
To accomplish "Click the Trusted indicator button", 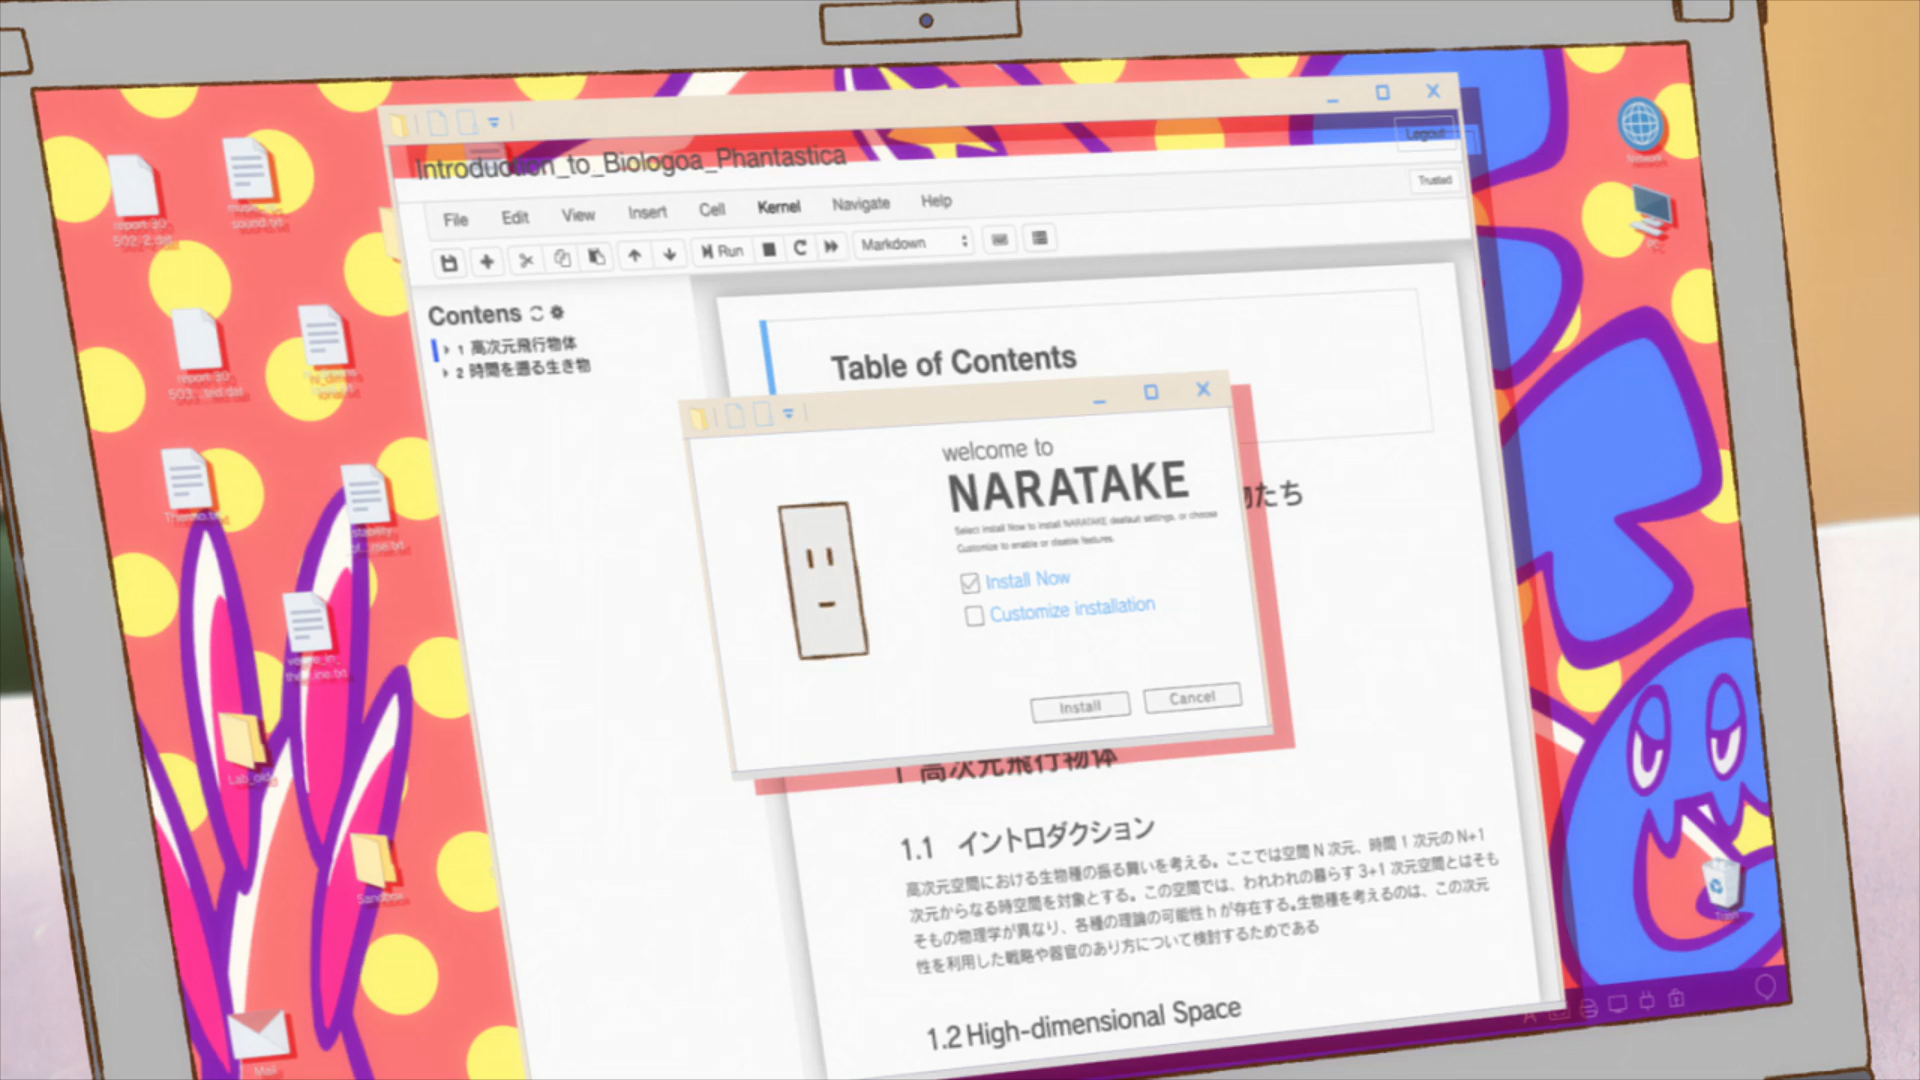I will click(1434, 180).
